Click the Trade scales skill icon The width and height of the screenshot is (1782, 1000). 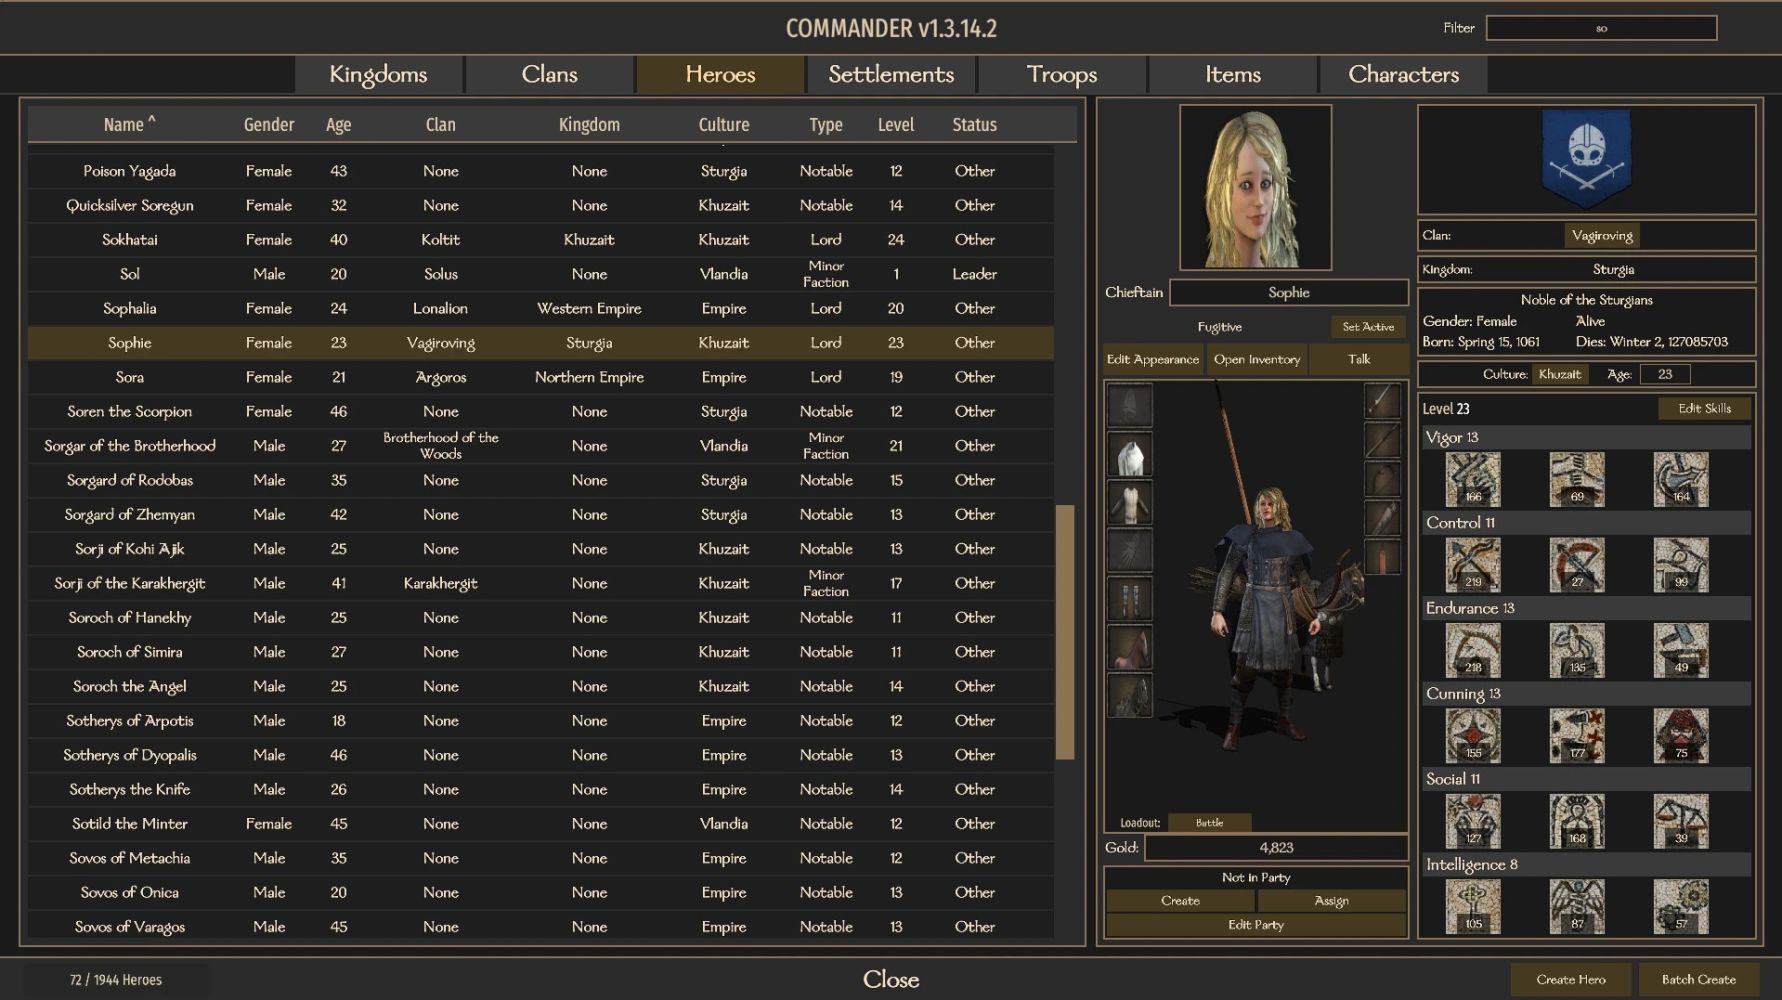(1680, 821)
